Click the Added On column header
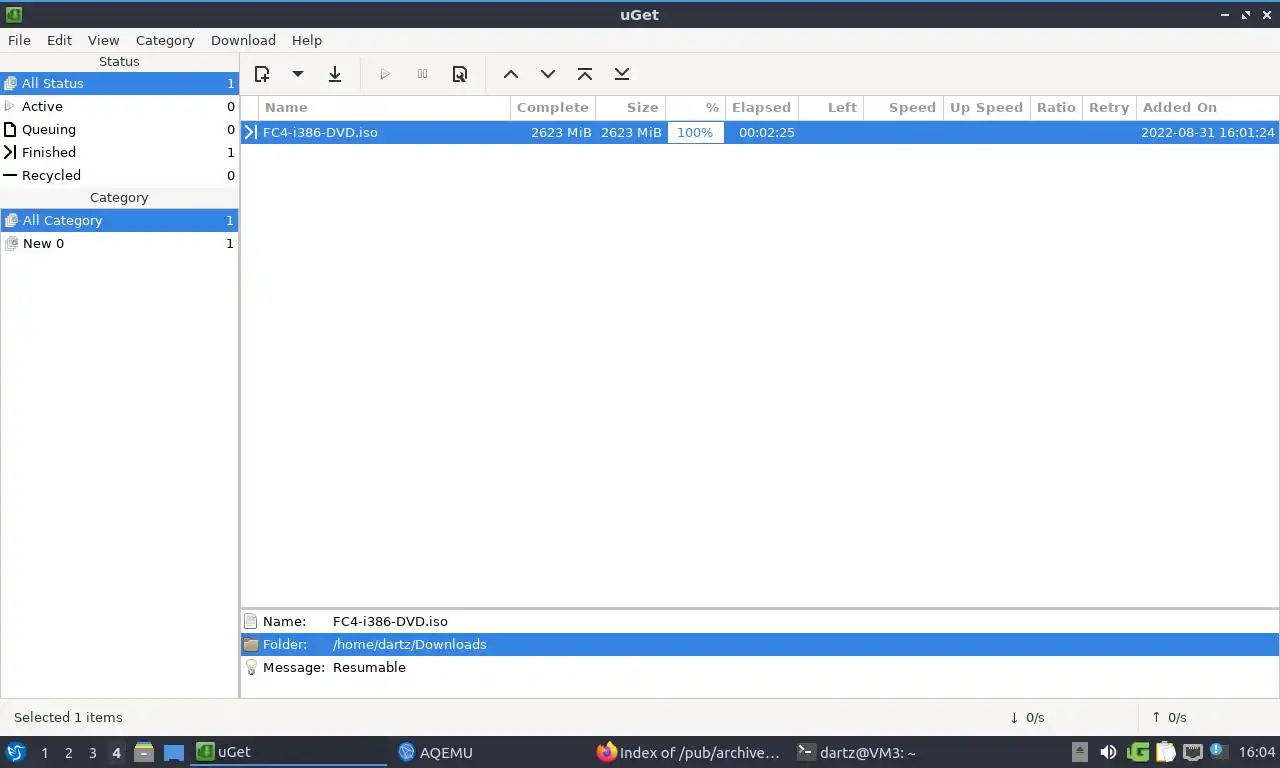This screenshot has height=768, width=1280. pyautogui.click(x=1207, y=107)
